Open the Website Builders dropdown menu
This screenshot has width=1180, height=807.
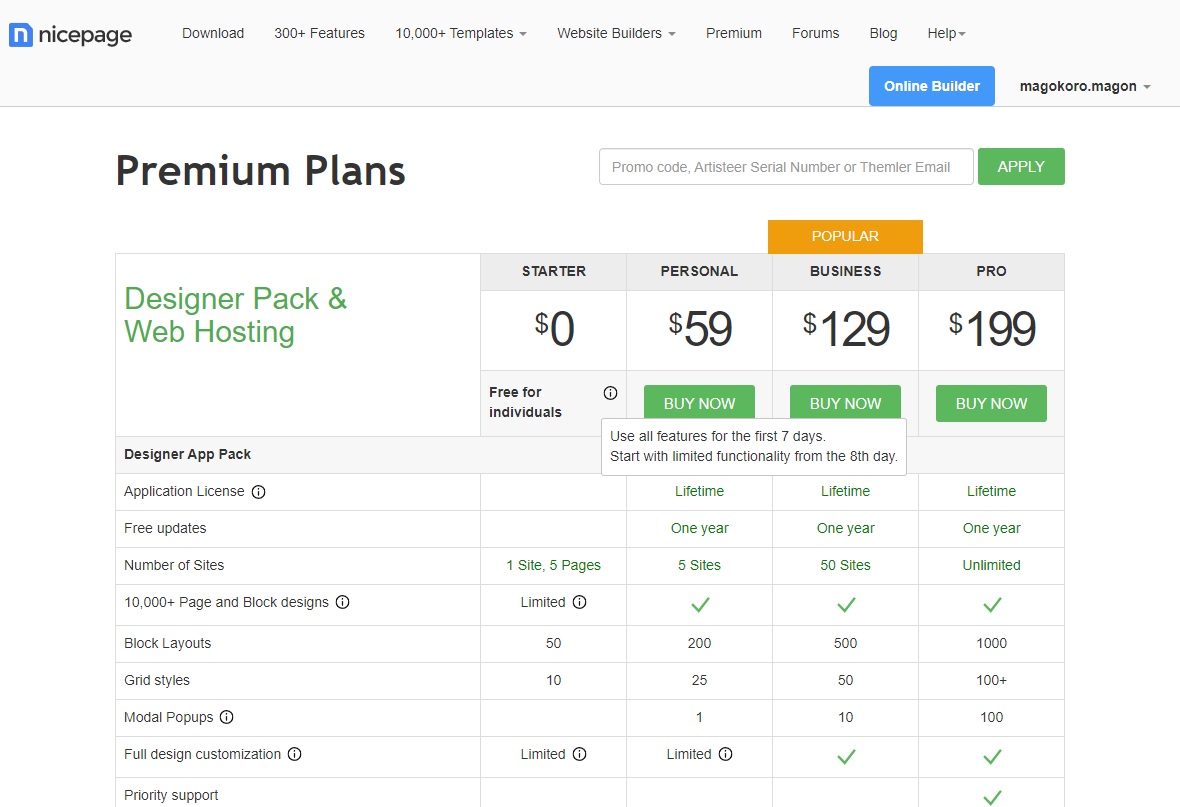[x=616, y=33]
